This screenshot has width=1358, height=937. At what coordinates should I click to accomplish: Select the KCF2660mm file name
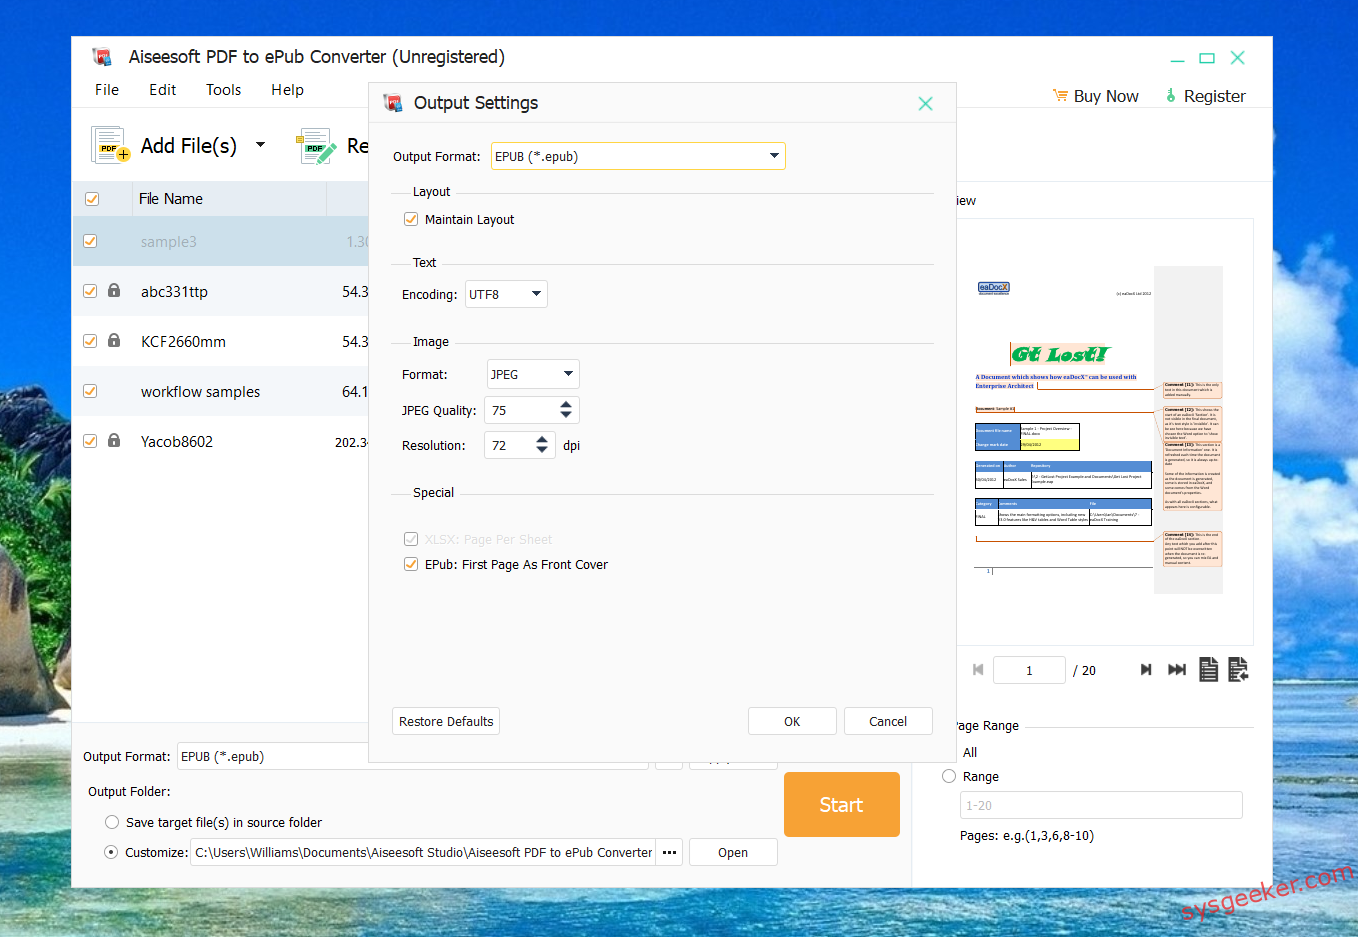[183, 342]
